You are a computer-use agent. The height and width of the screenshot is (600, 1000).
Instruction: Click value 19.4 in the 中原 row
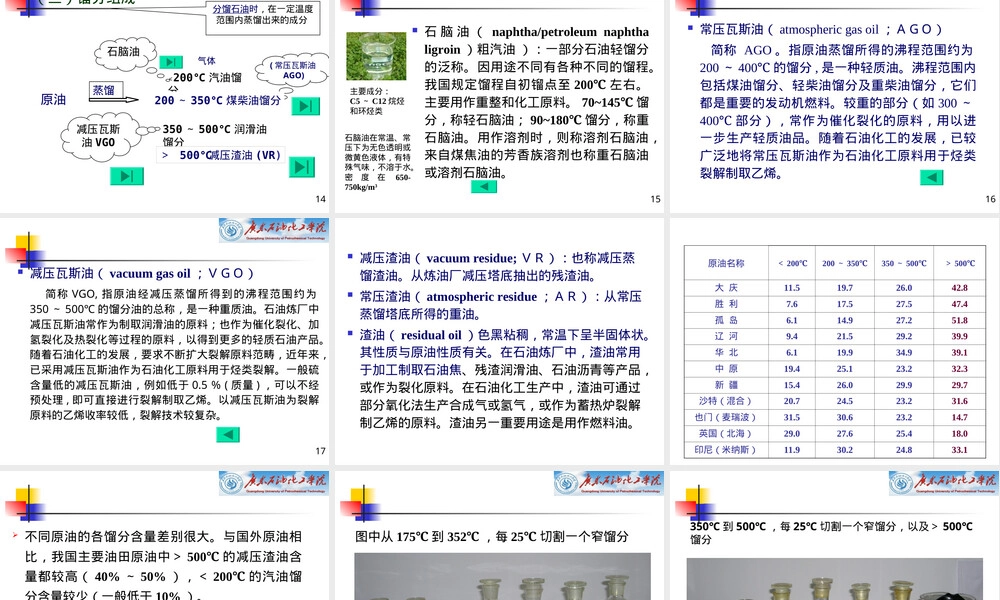pyautogui.click(x=792, y=369)
